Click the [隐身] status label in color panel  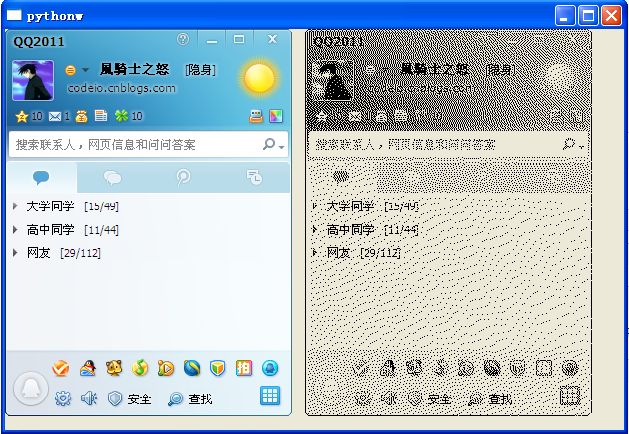(200, 70)
